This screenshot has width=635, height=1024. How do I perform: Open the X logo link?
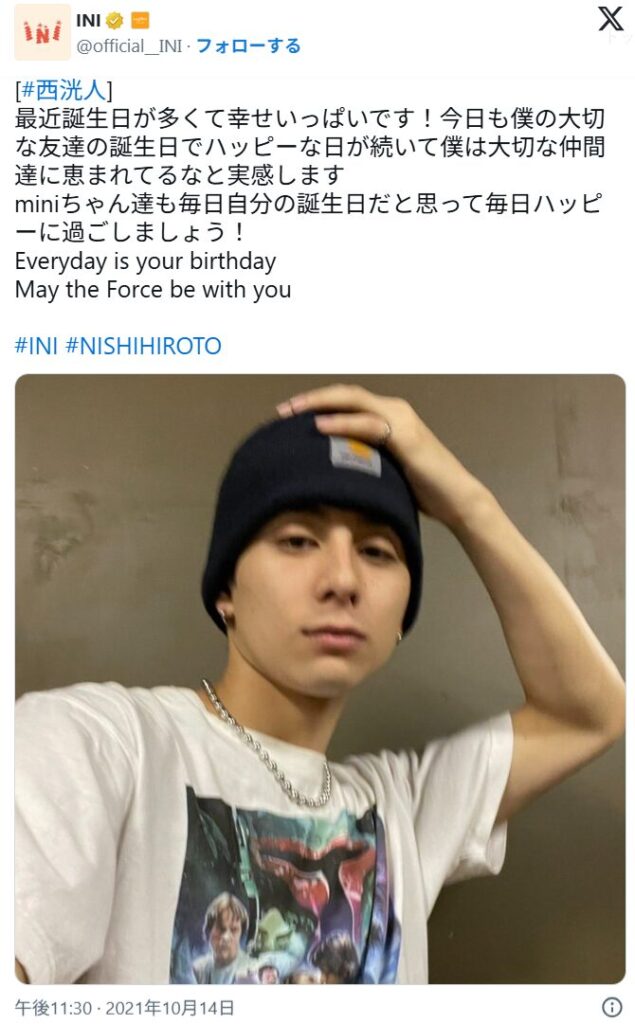tap(610, 18)
